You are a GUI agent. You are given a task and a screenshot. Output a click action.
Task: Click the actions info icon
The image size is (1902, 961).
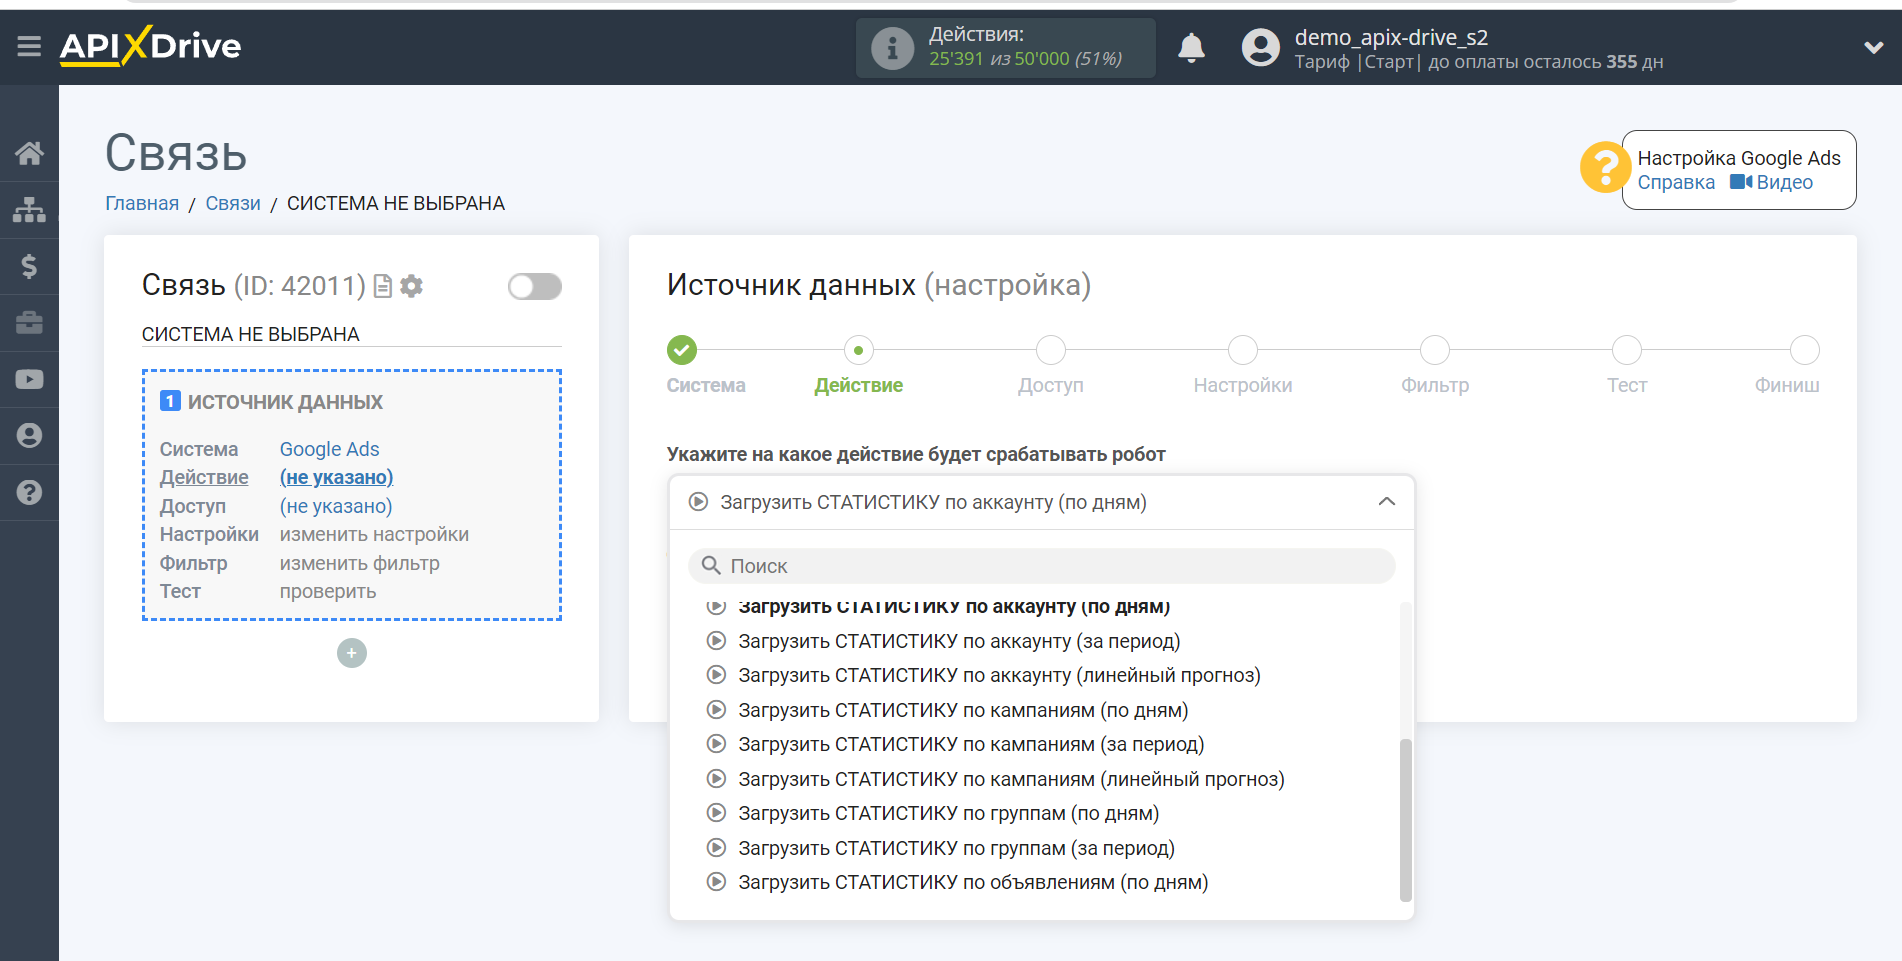tap(892, 48)
